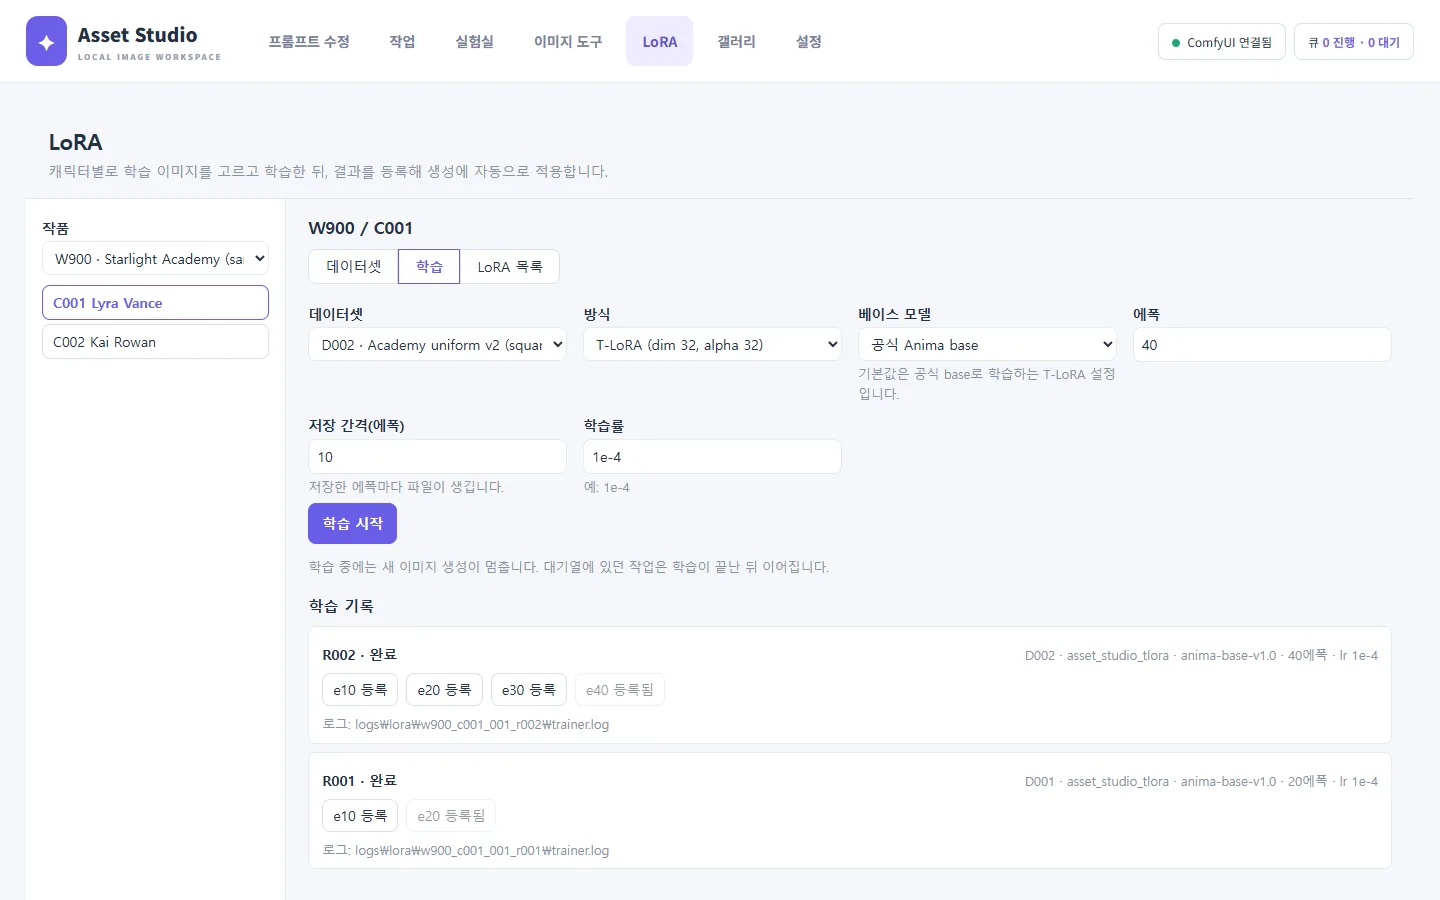Click R001 details text with 20에폭
This screenshot has width=1440, height=900.
click(x=1201, y=782)
